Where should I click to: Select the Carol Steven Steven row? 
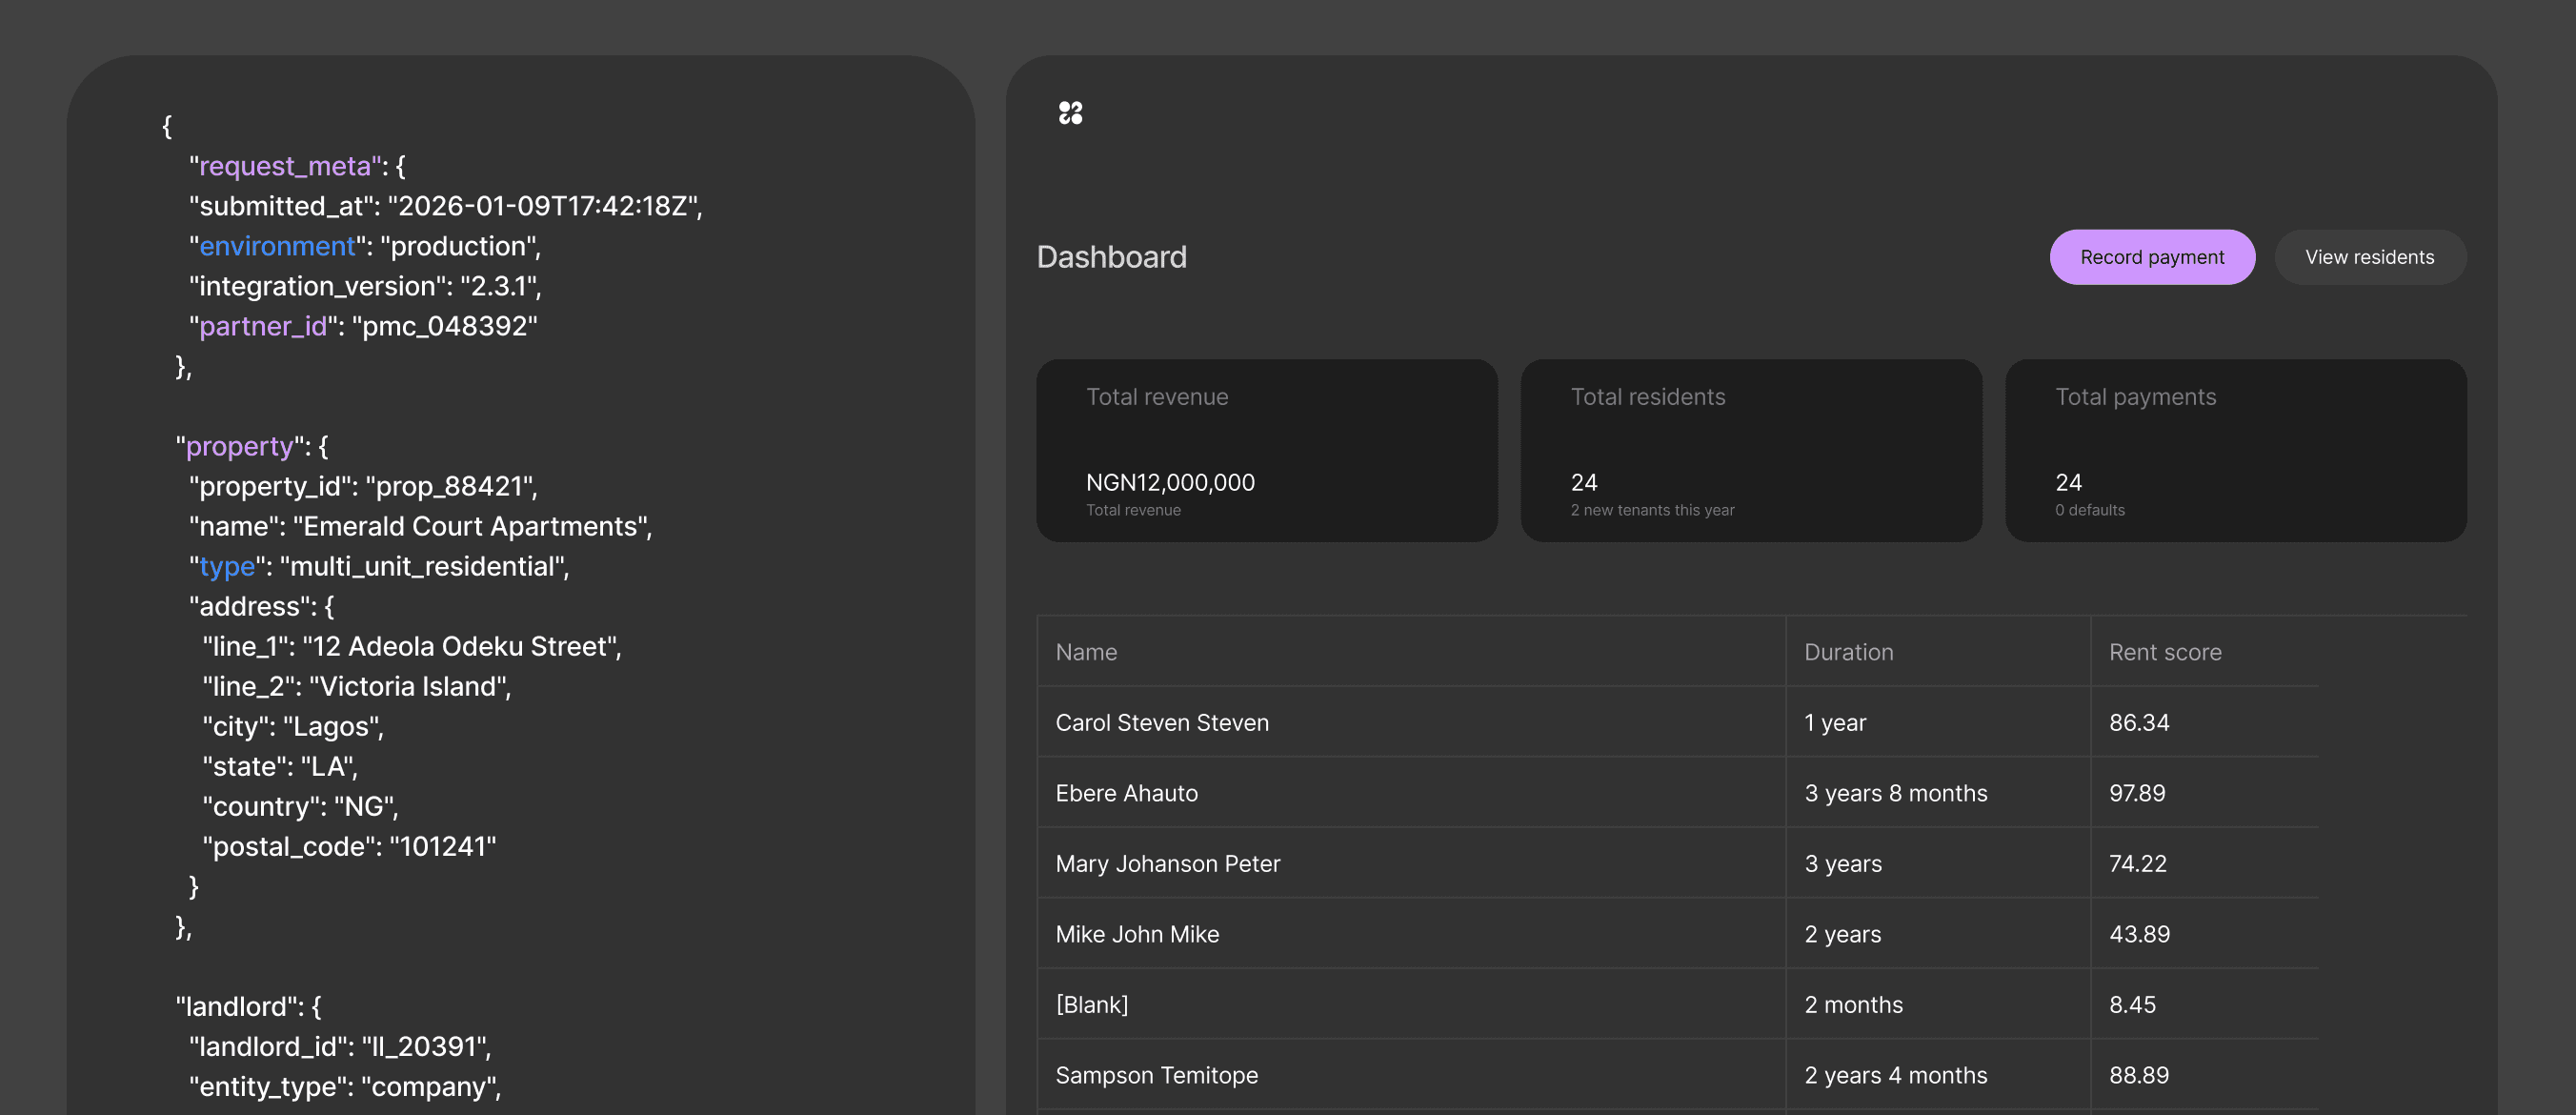click(1162, 722)
